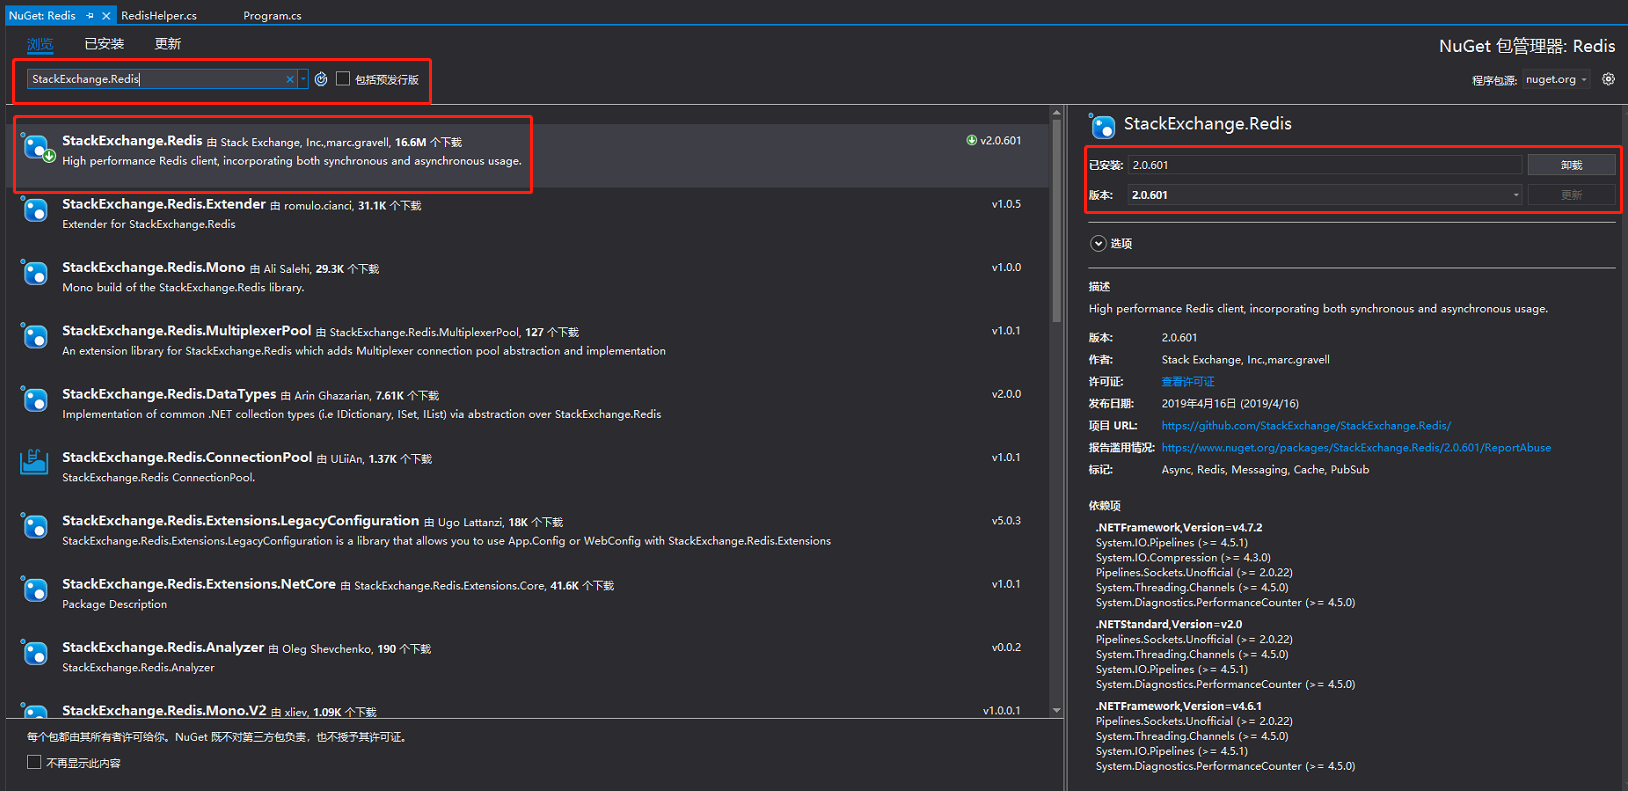Click the Extensions.LegacyConfiguration package icon

(36, 527)
